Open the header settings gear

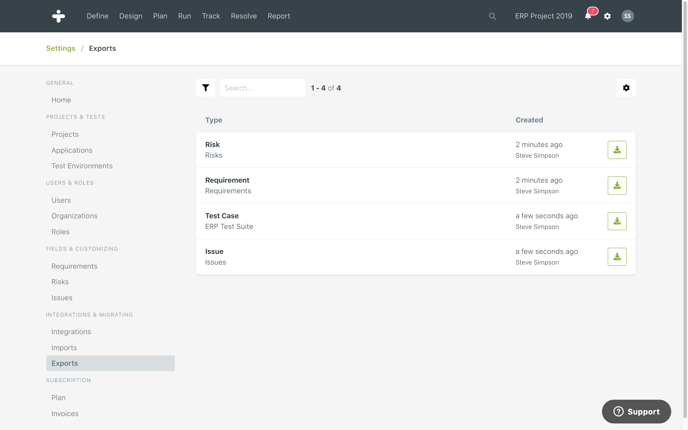click(x=607, y=16)
